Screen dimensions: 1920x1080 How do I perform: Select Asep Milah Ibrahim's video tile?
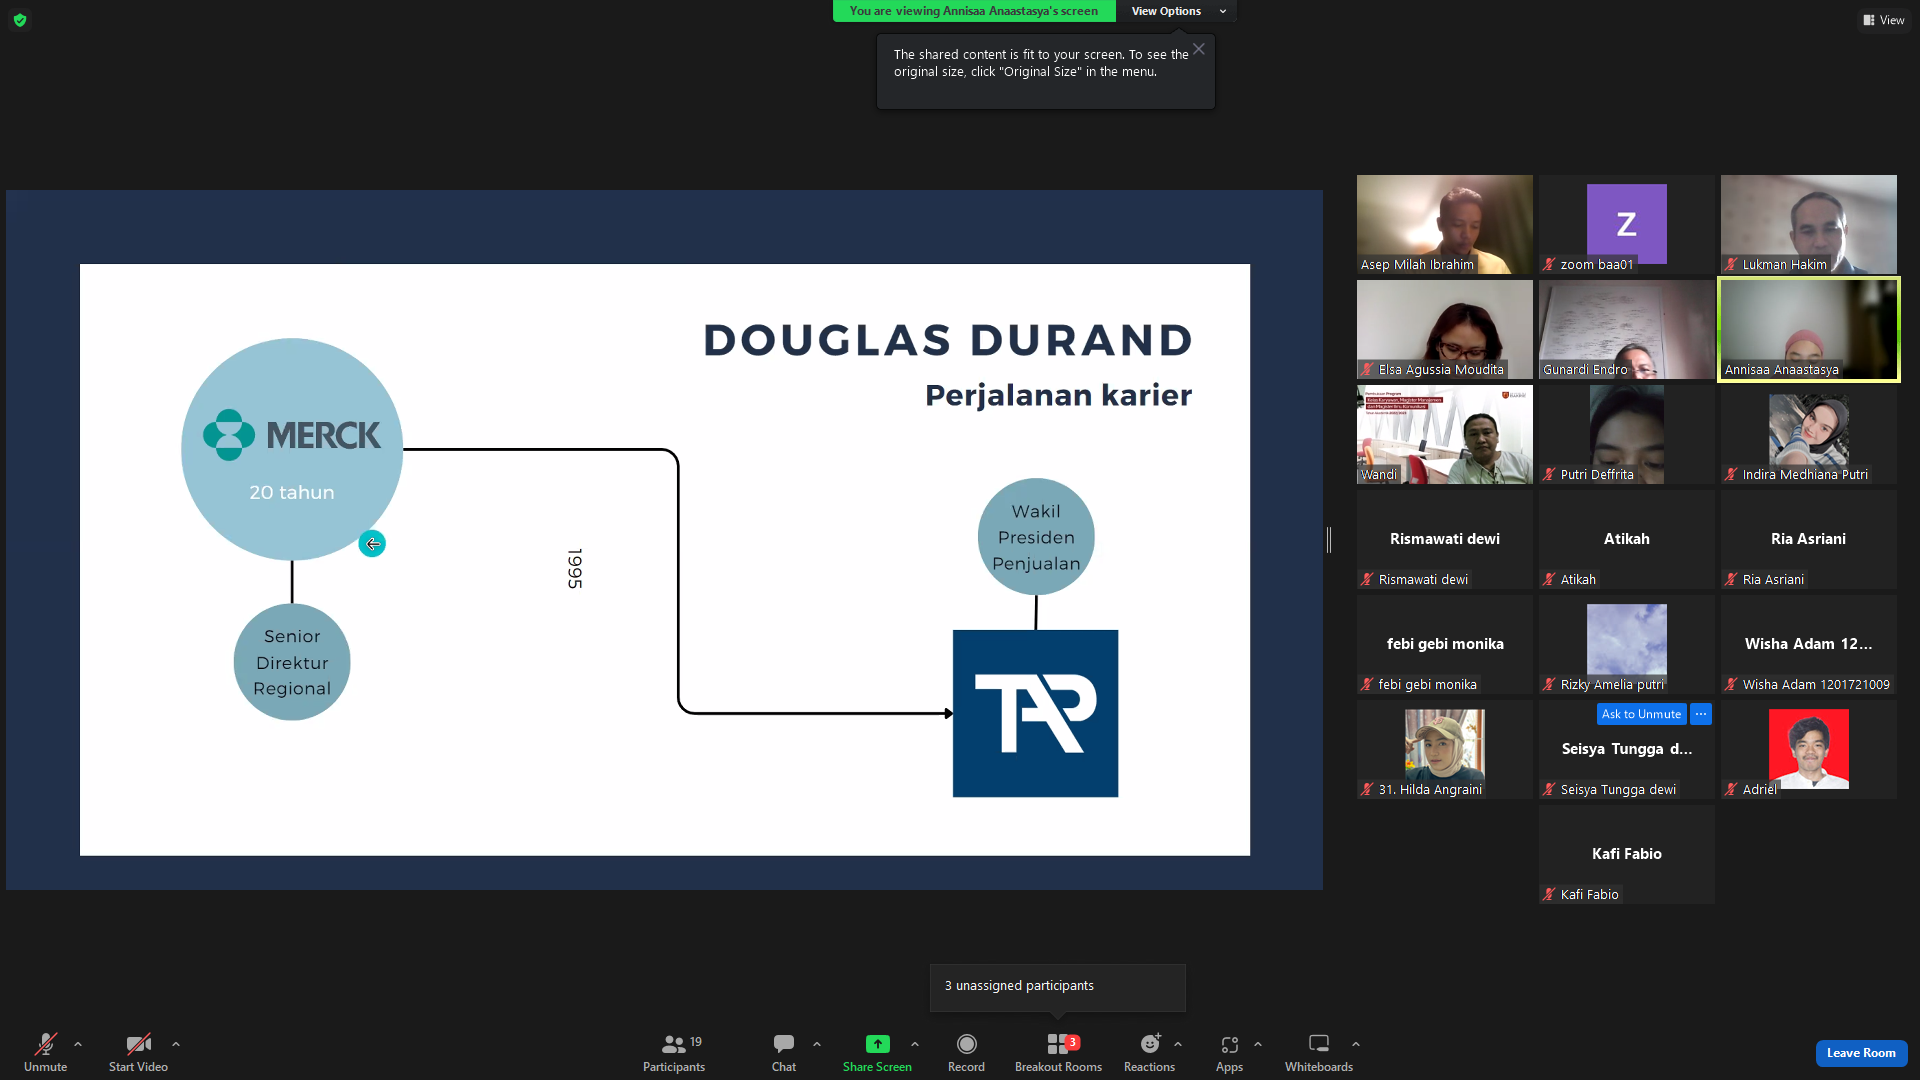pos(1444,224)
